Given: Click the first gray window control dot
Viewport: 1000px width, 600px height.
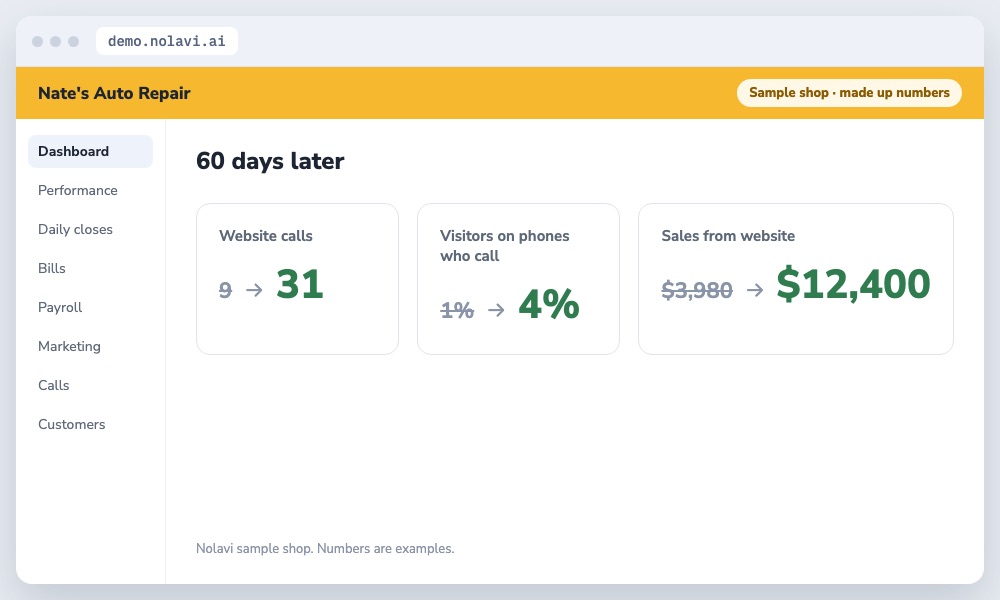Looking at the screenshot, I should (x=38, y=41).
